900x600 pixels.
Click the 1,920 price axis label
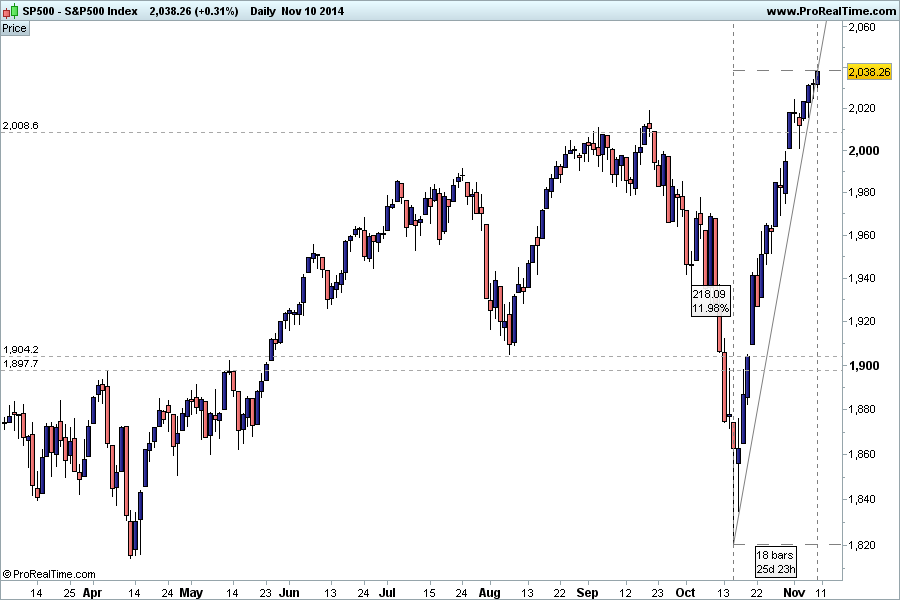coord(862,321)
